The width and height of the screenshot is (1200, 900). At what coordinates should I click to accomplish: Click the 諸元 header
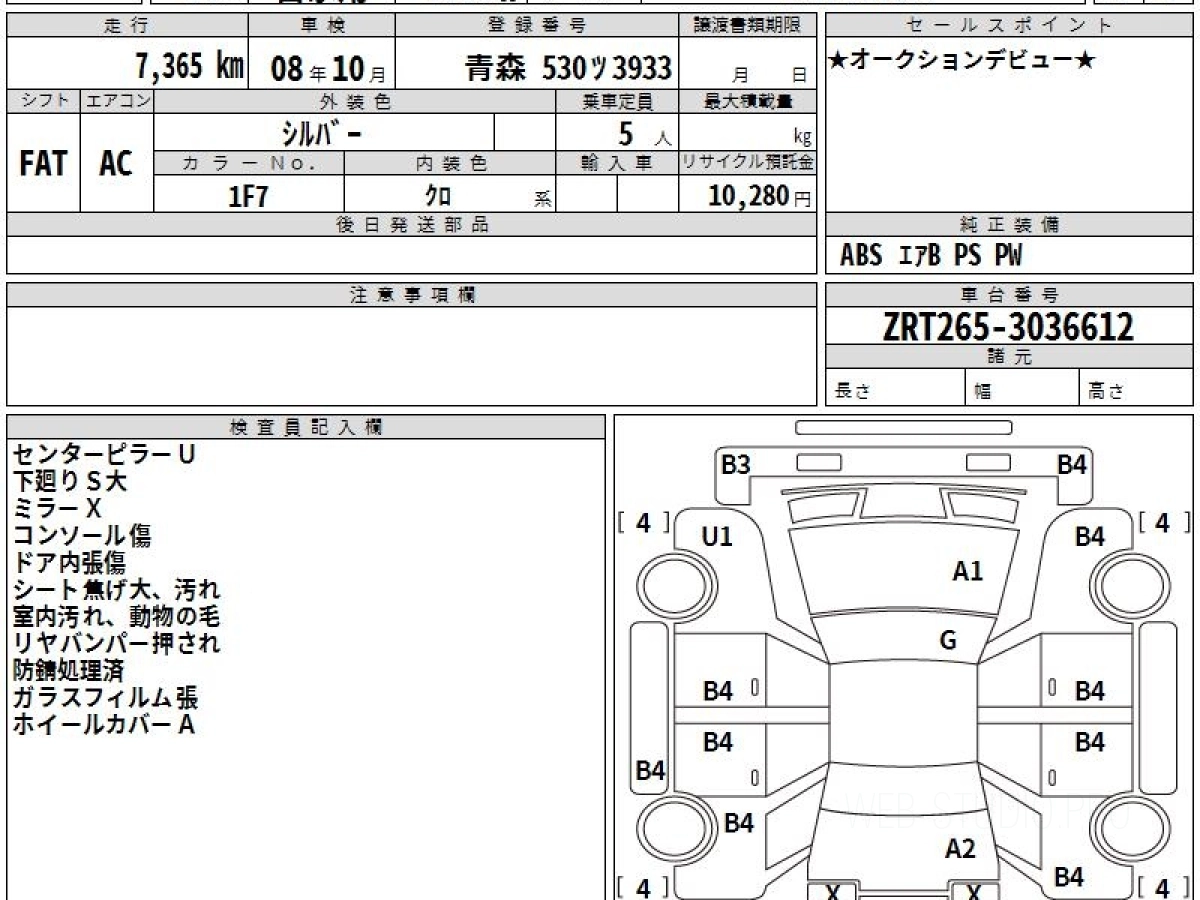[1009, 357]
